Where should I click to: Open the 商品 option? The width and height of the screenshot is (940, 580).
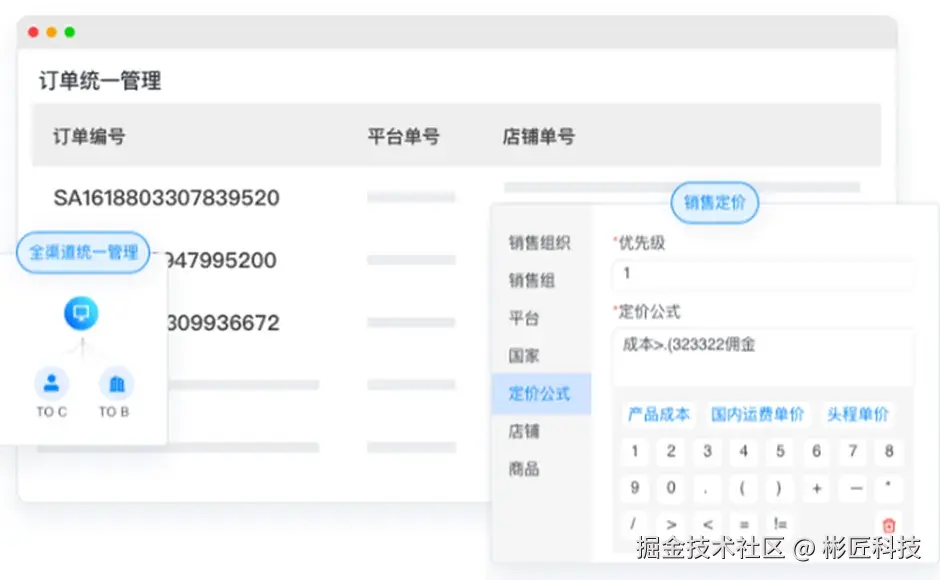pyautogui.click(x=526, y=469)
